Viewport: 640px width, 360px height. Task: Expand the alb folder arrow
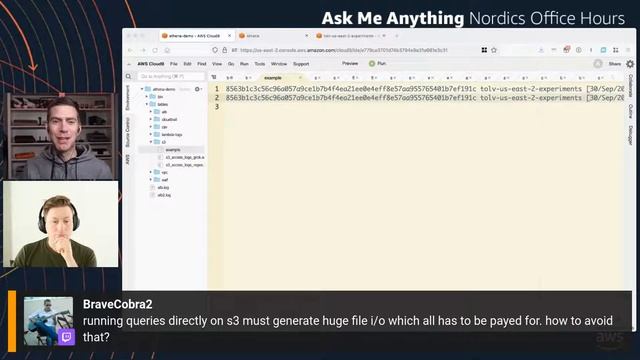(x=151, y=112)
